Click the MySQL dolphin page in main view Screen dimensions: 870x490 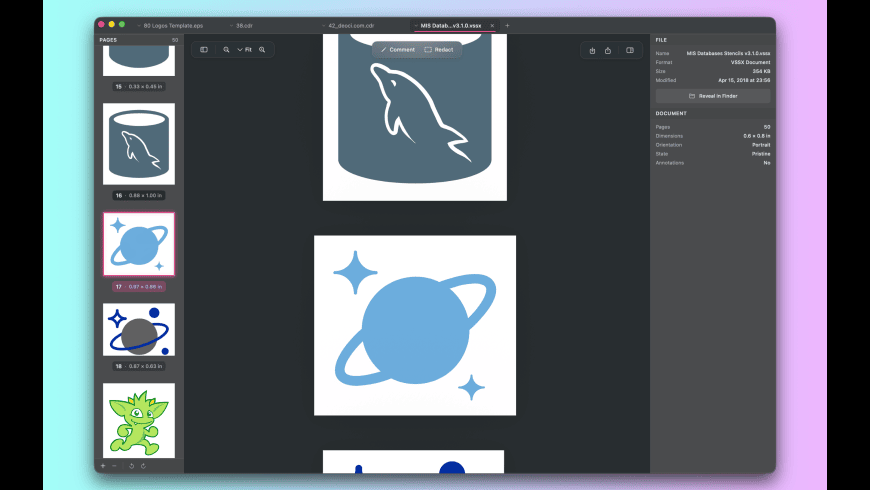[x=414, y=117]
